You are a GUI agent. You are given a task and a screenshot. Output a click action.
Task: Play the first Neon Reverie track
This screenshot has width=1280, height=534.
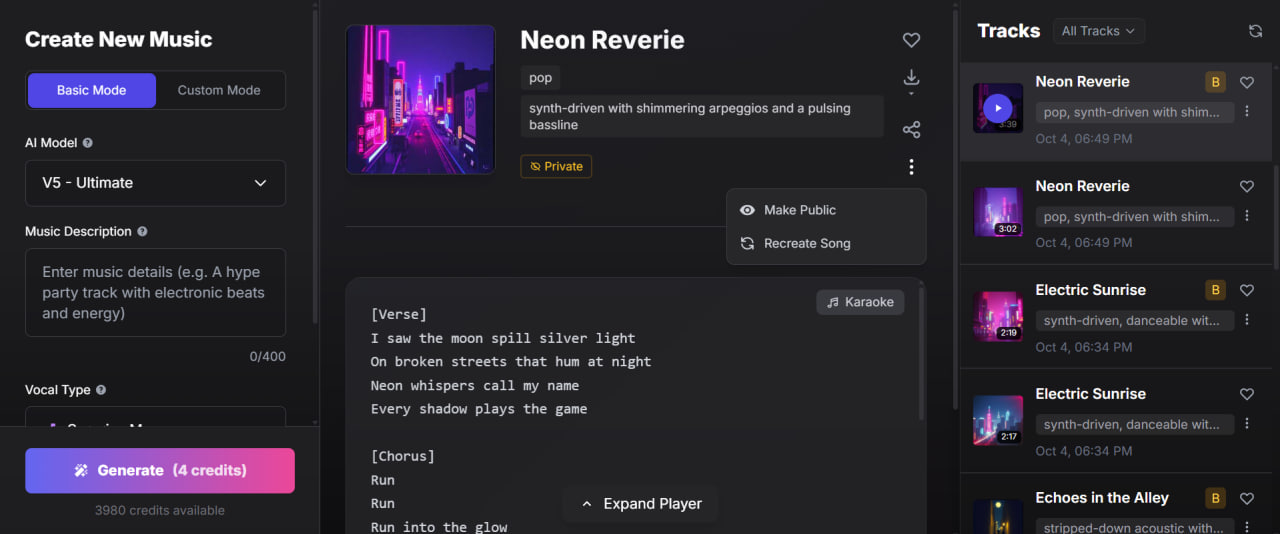point(997,108)
